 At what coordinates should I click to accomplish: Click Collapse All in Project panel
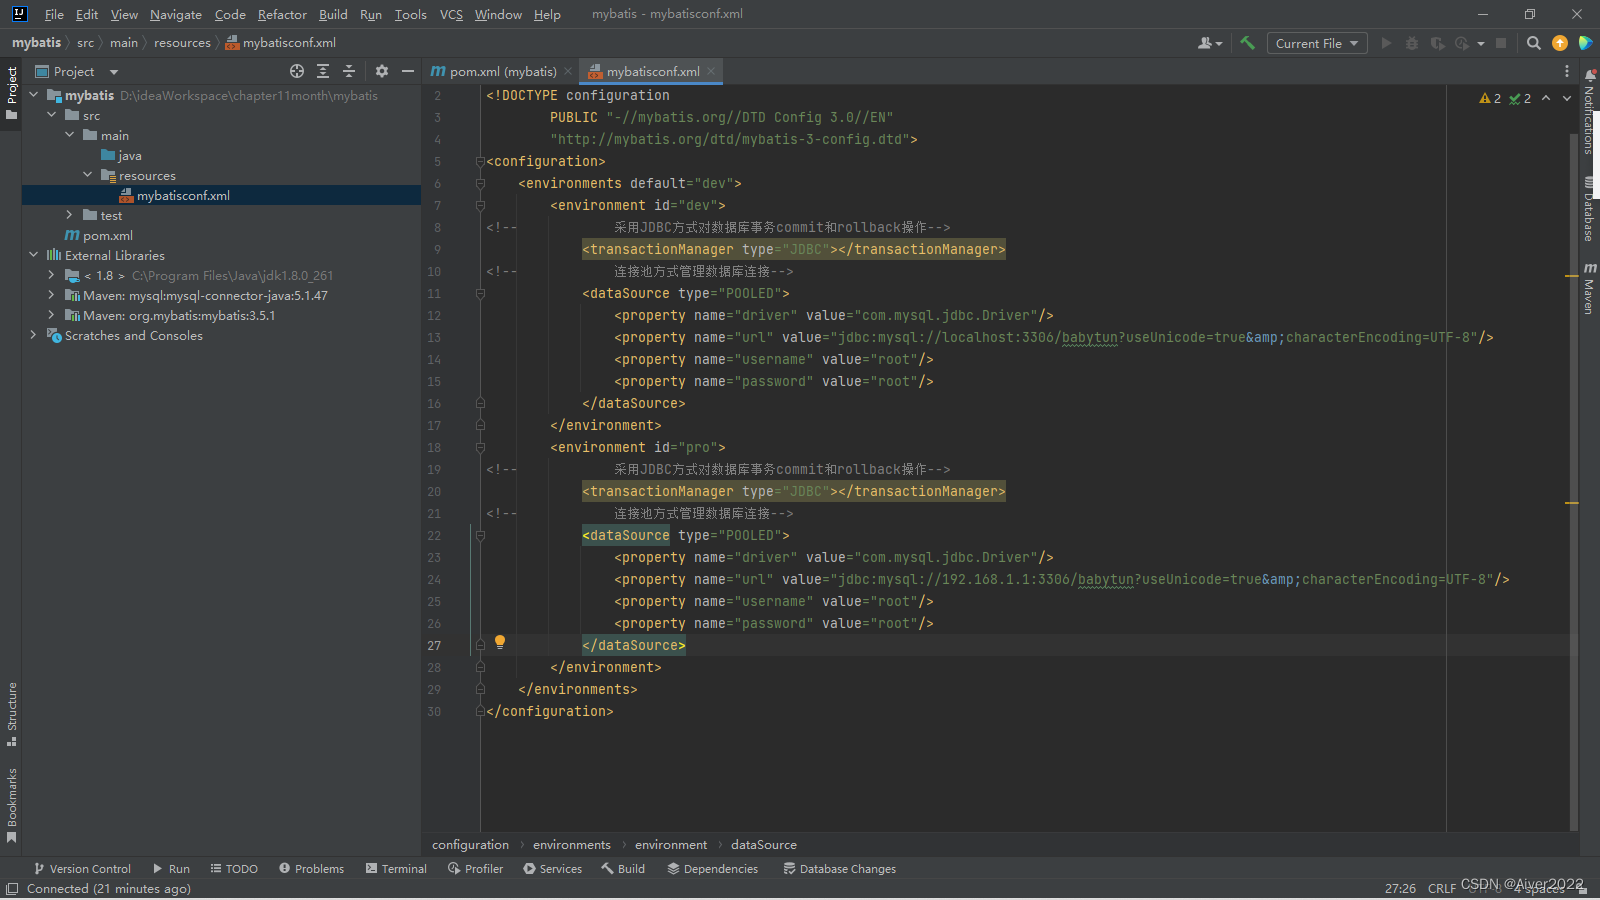(x=349, y=71)
